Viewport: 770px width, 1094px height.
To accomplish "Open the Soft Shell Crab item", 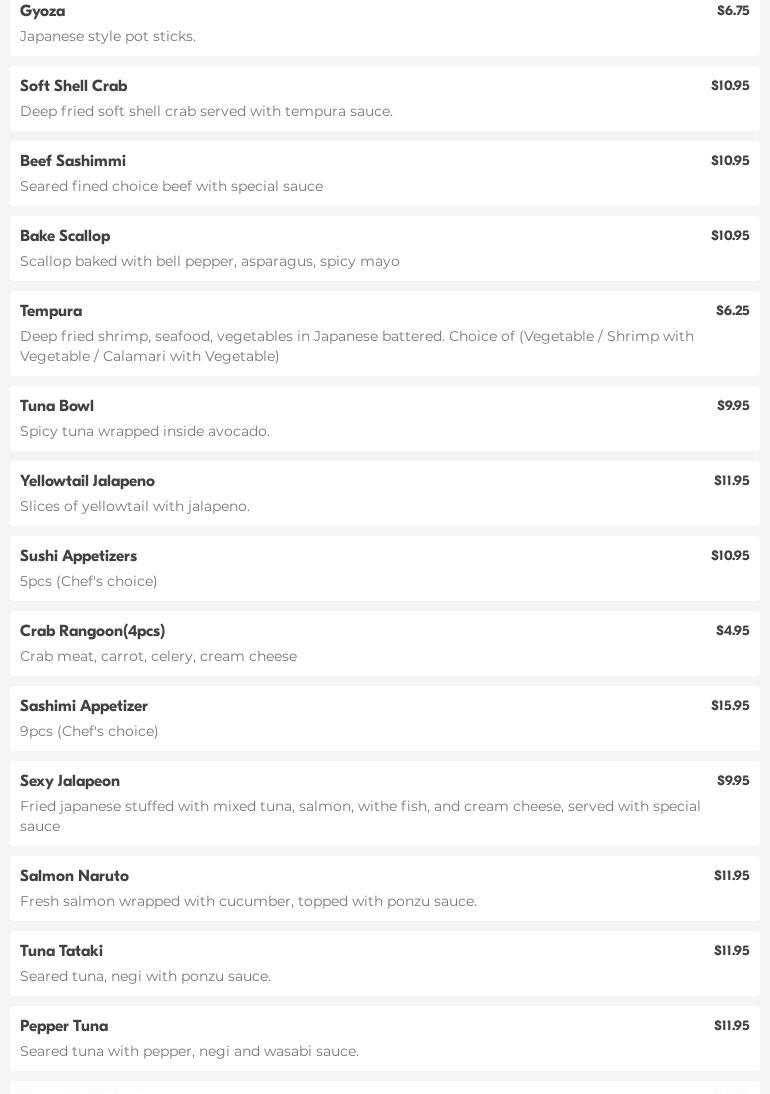I will [x=74, y=86].
